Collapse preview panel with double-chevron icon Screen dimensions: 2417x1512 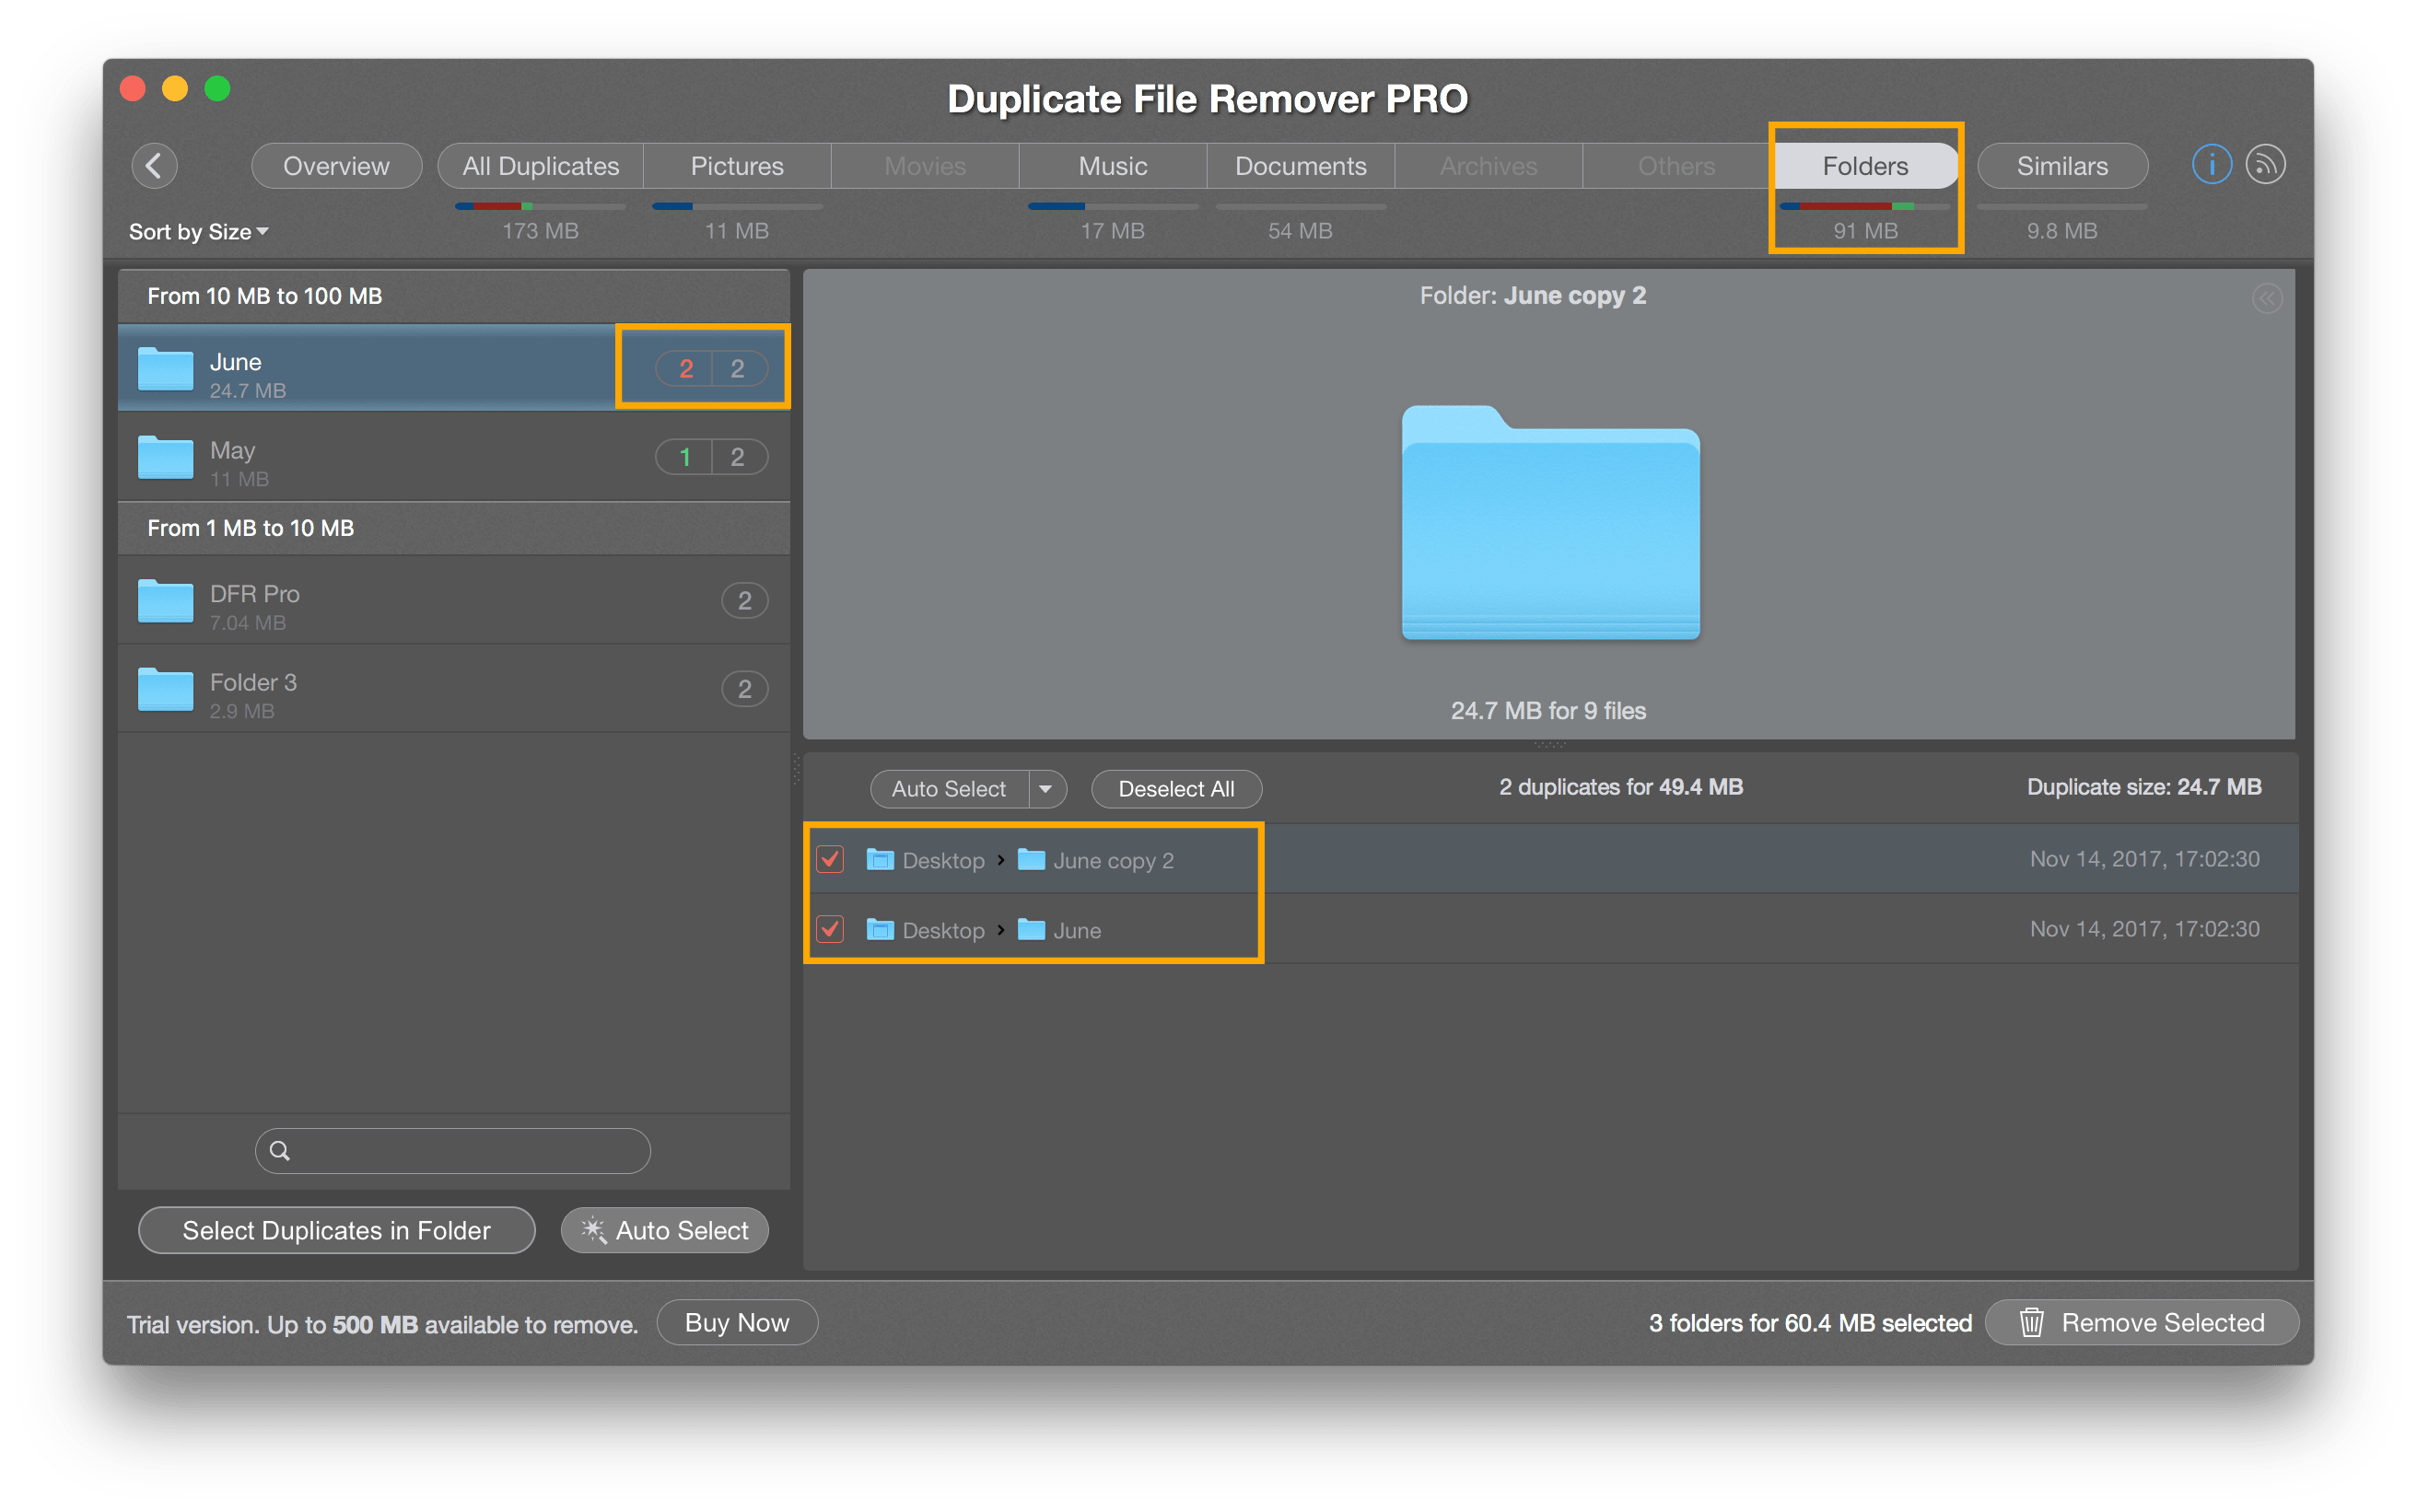point(2267,298)
